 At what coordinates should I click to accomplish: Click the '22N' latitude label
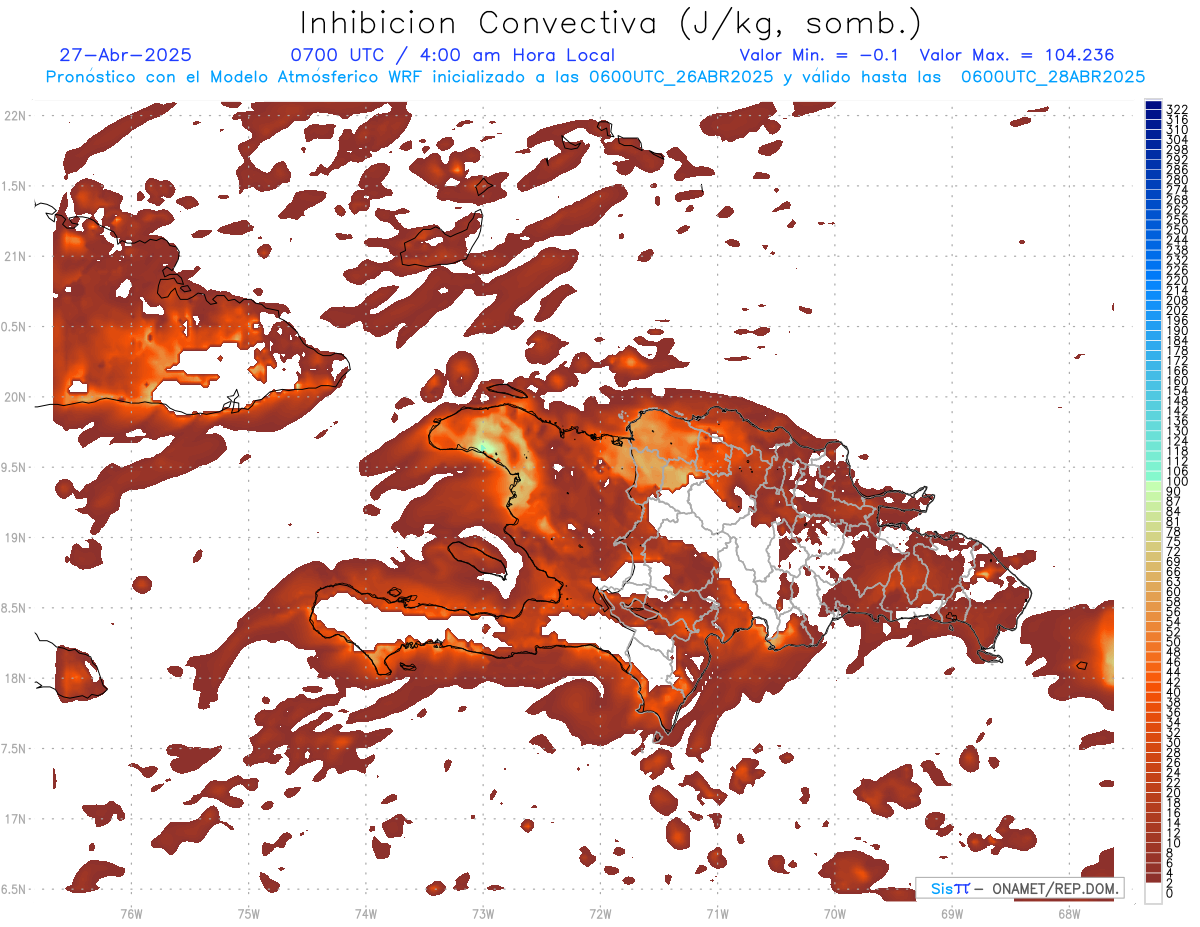point(15,116)
